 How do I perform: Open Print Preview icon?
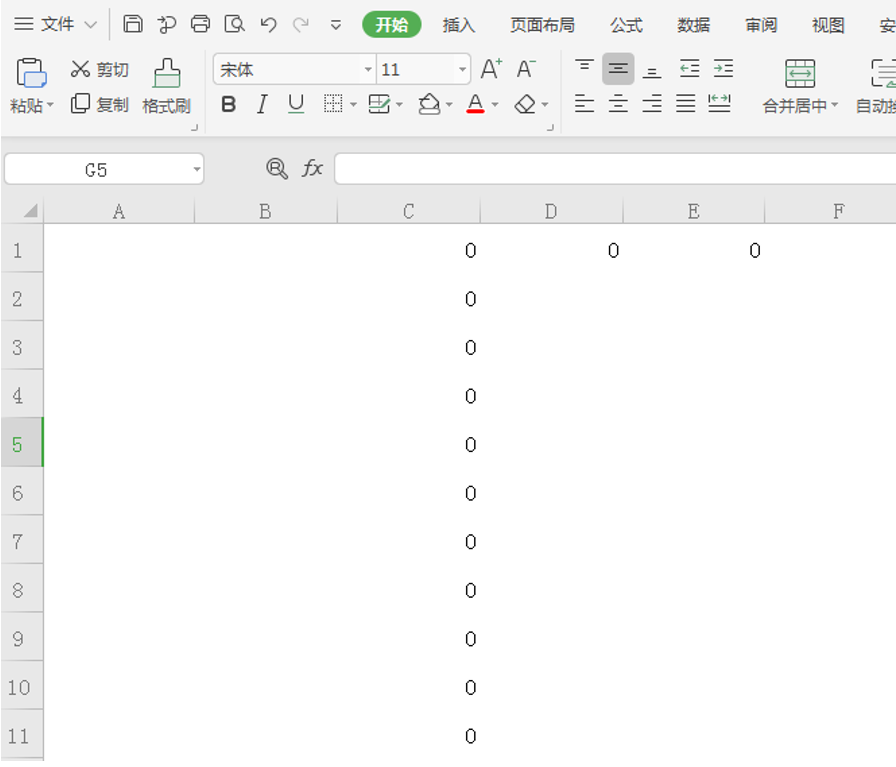click(x=234, y=25)
